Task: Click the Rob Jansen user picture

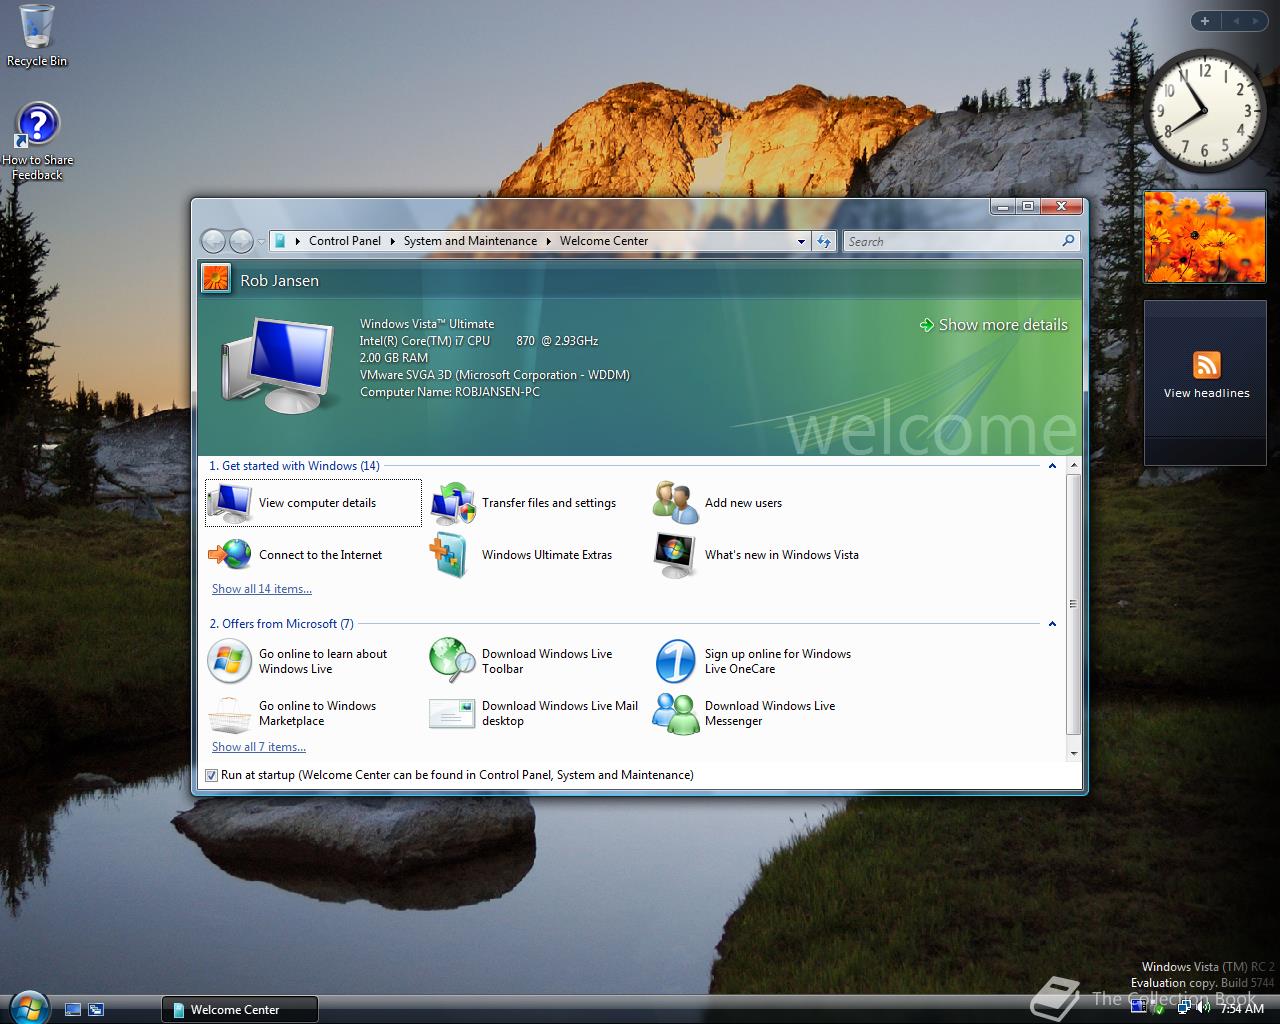Action: tap(215, 279)
